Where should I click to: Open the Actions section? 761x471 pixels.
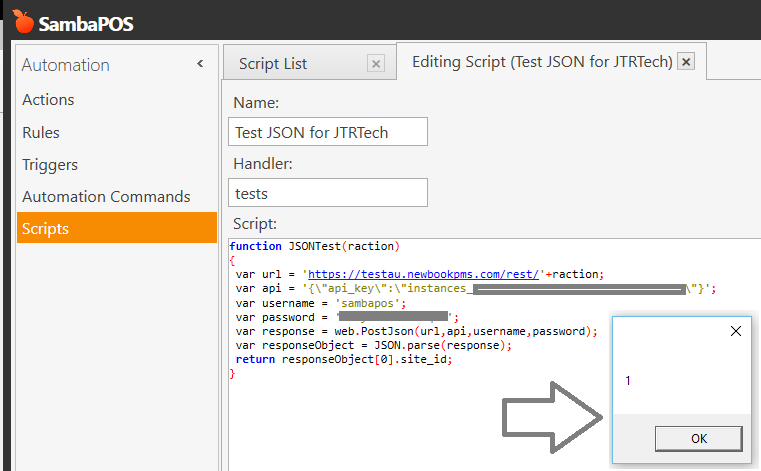pos(48,100)
